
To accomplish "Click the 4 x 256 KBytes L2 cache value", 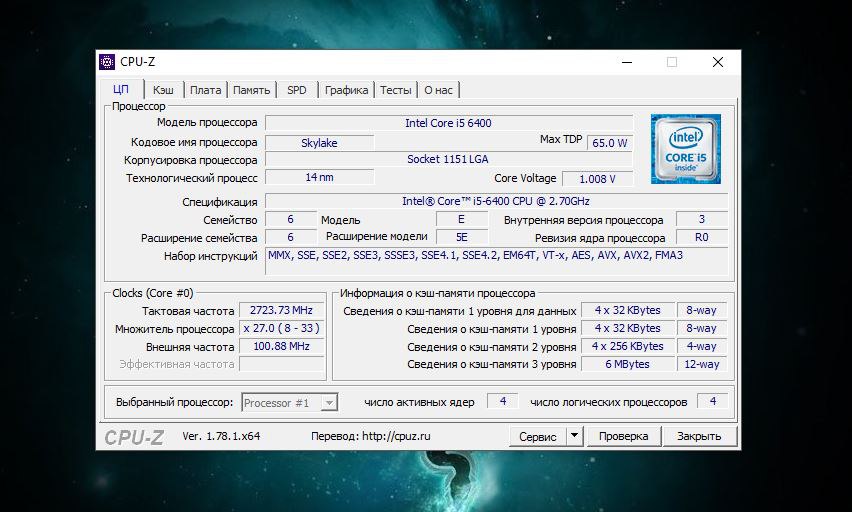I will 628,346.
